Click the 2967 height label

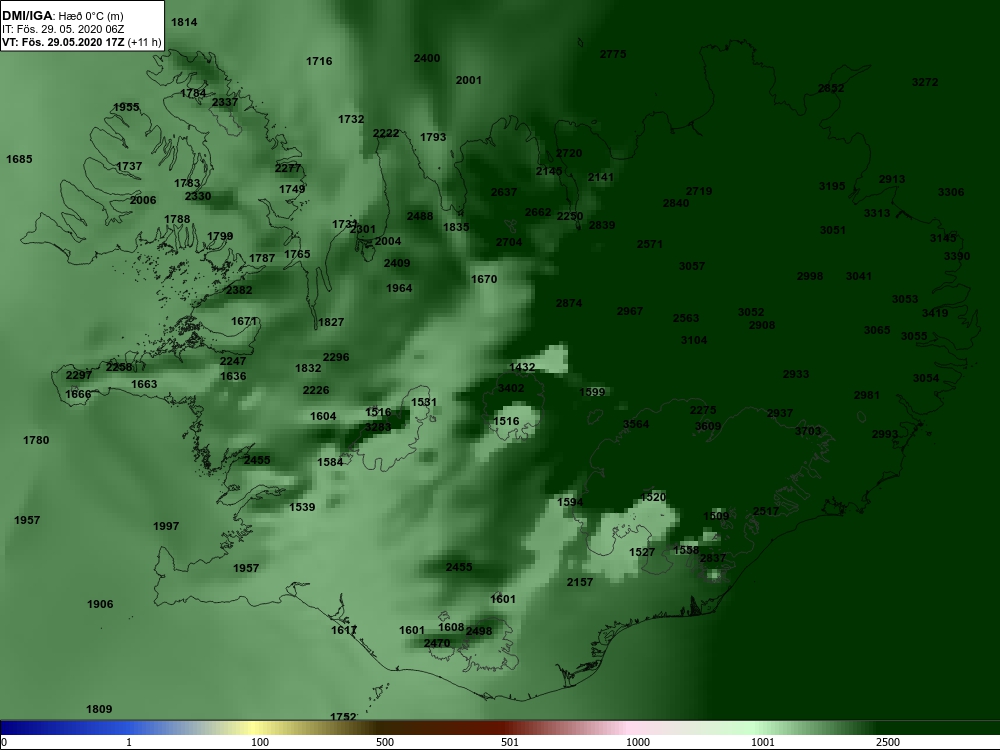(x=630, y=311)
